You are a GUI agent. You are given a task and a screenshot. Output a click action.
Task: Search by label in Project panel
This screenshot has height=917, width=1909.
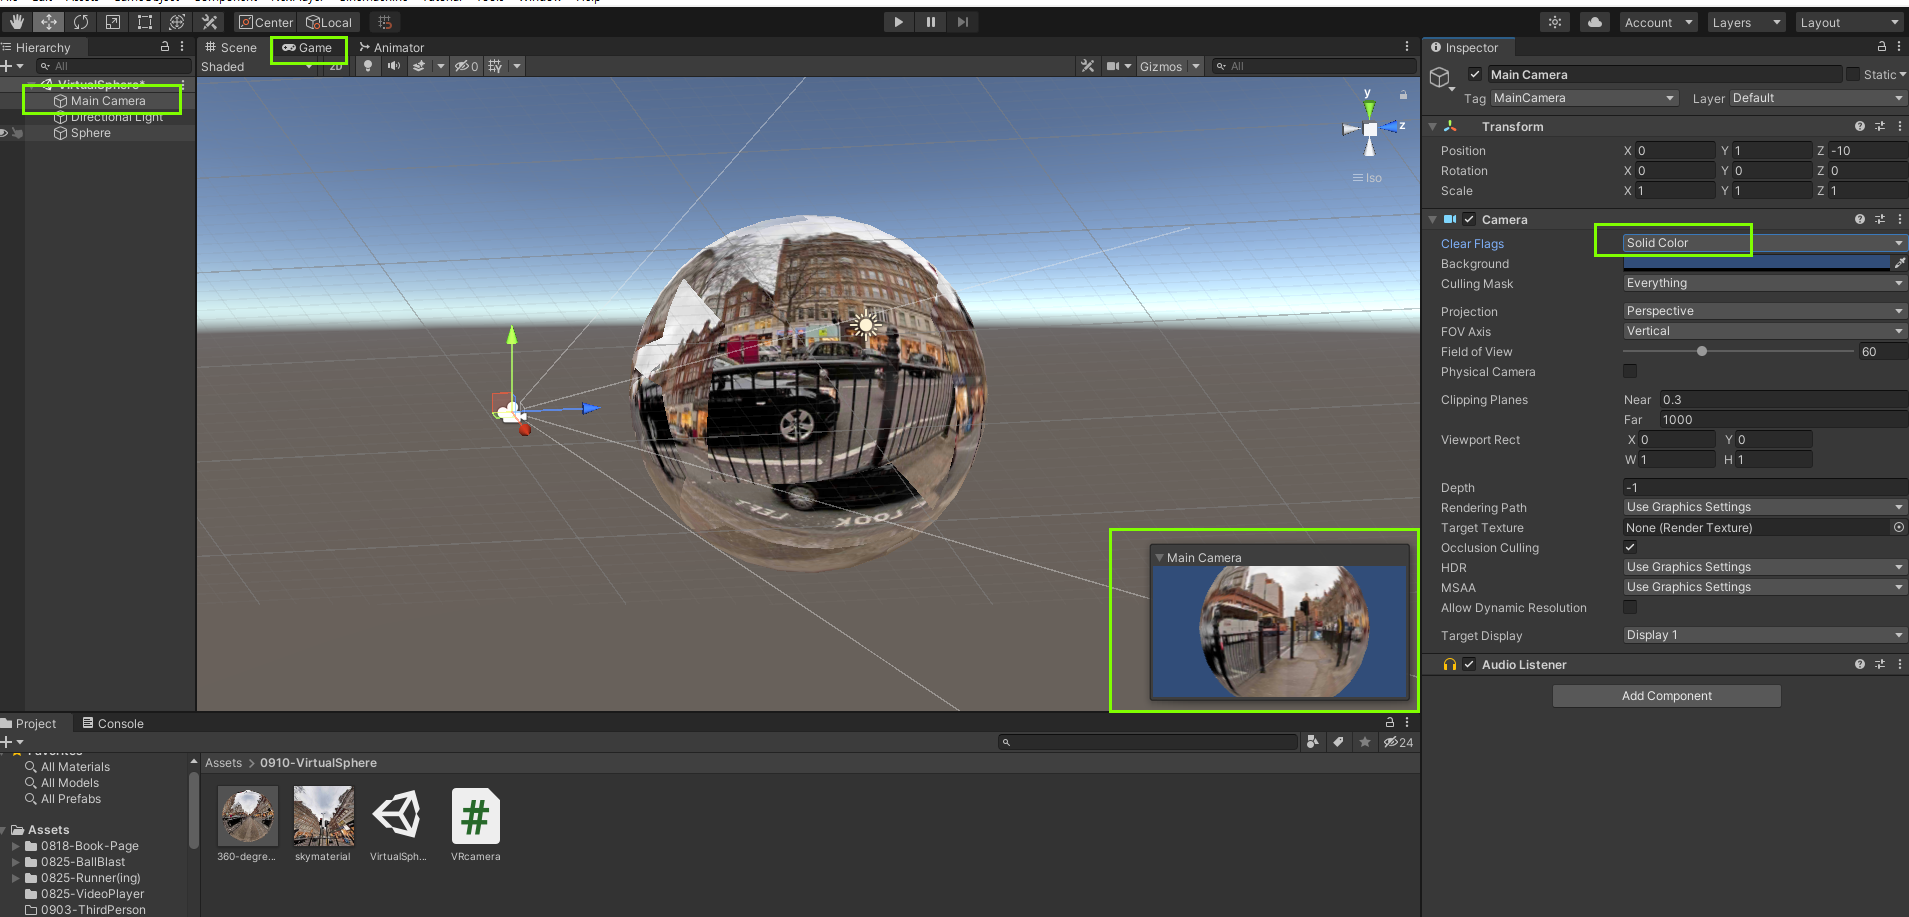[1338, 742]
